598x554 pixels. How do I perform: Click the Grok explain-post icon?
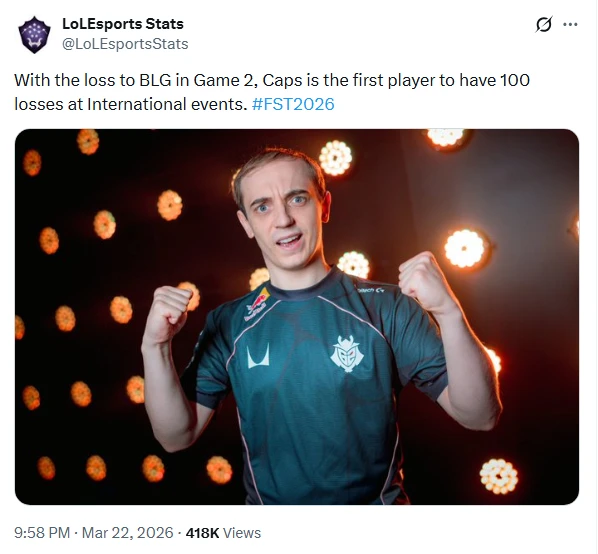tap(543, 25)
